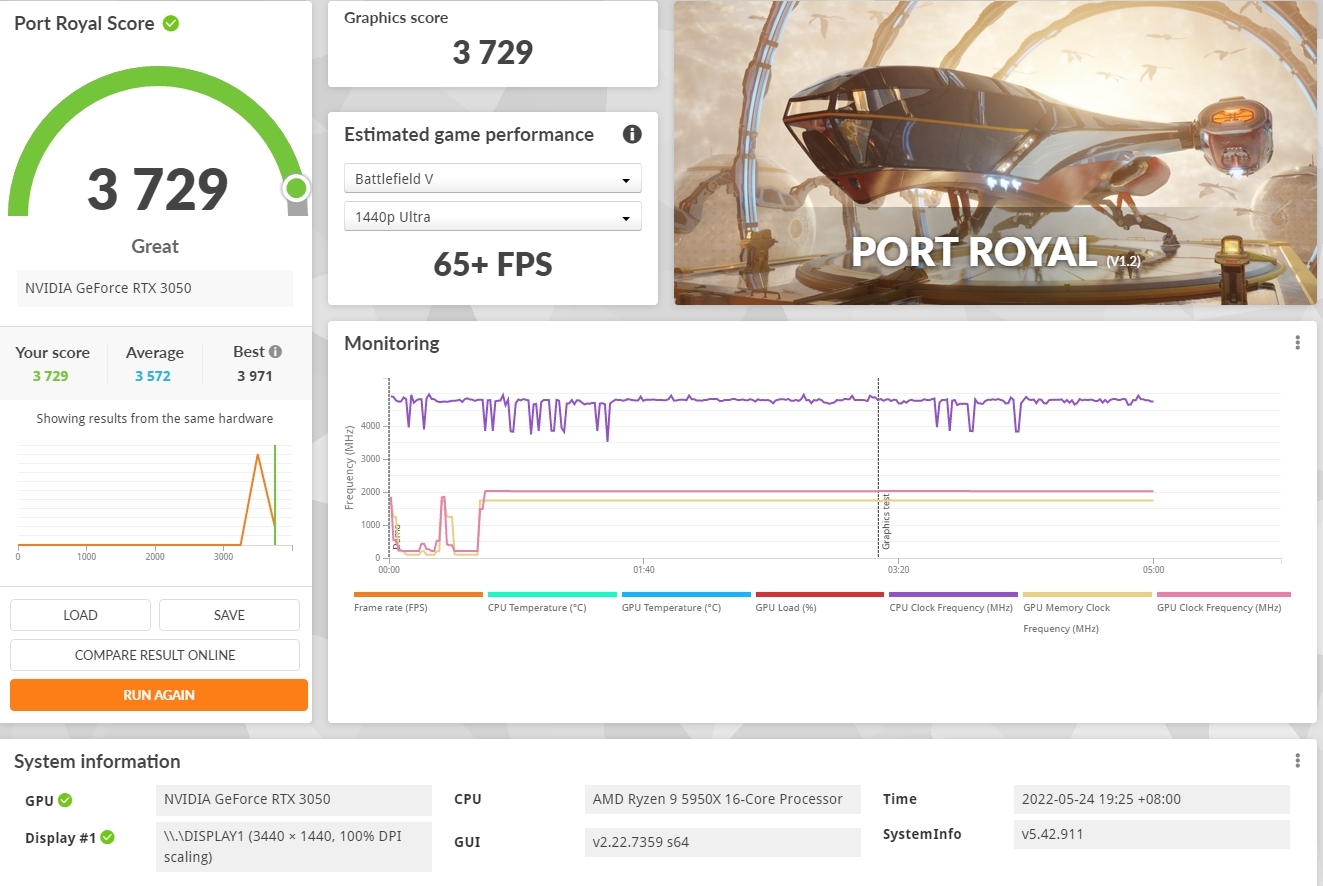Toggle the CPU Clock Frequency legend series
The image size is (1323, 886).
click(x=953, y=602)
